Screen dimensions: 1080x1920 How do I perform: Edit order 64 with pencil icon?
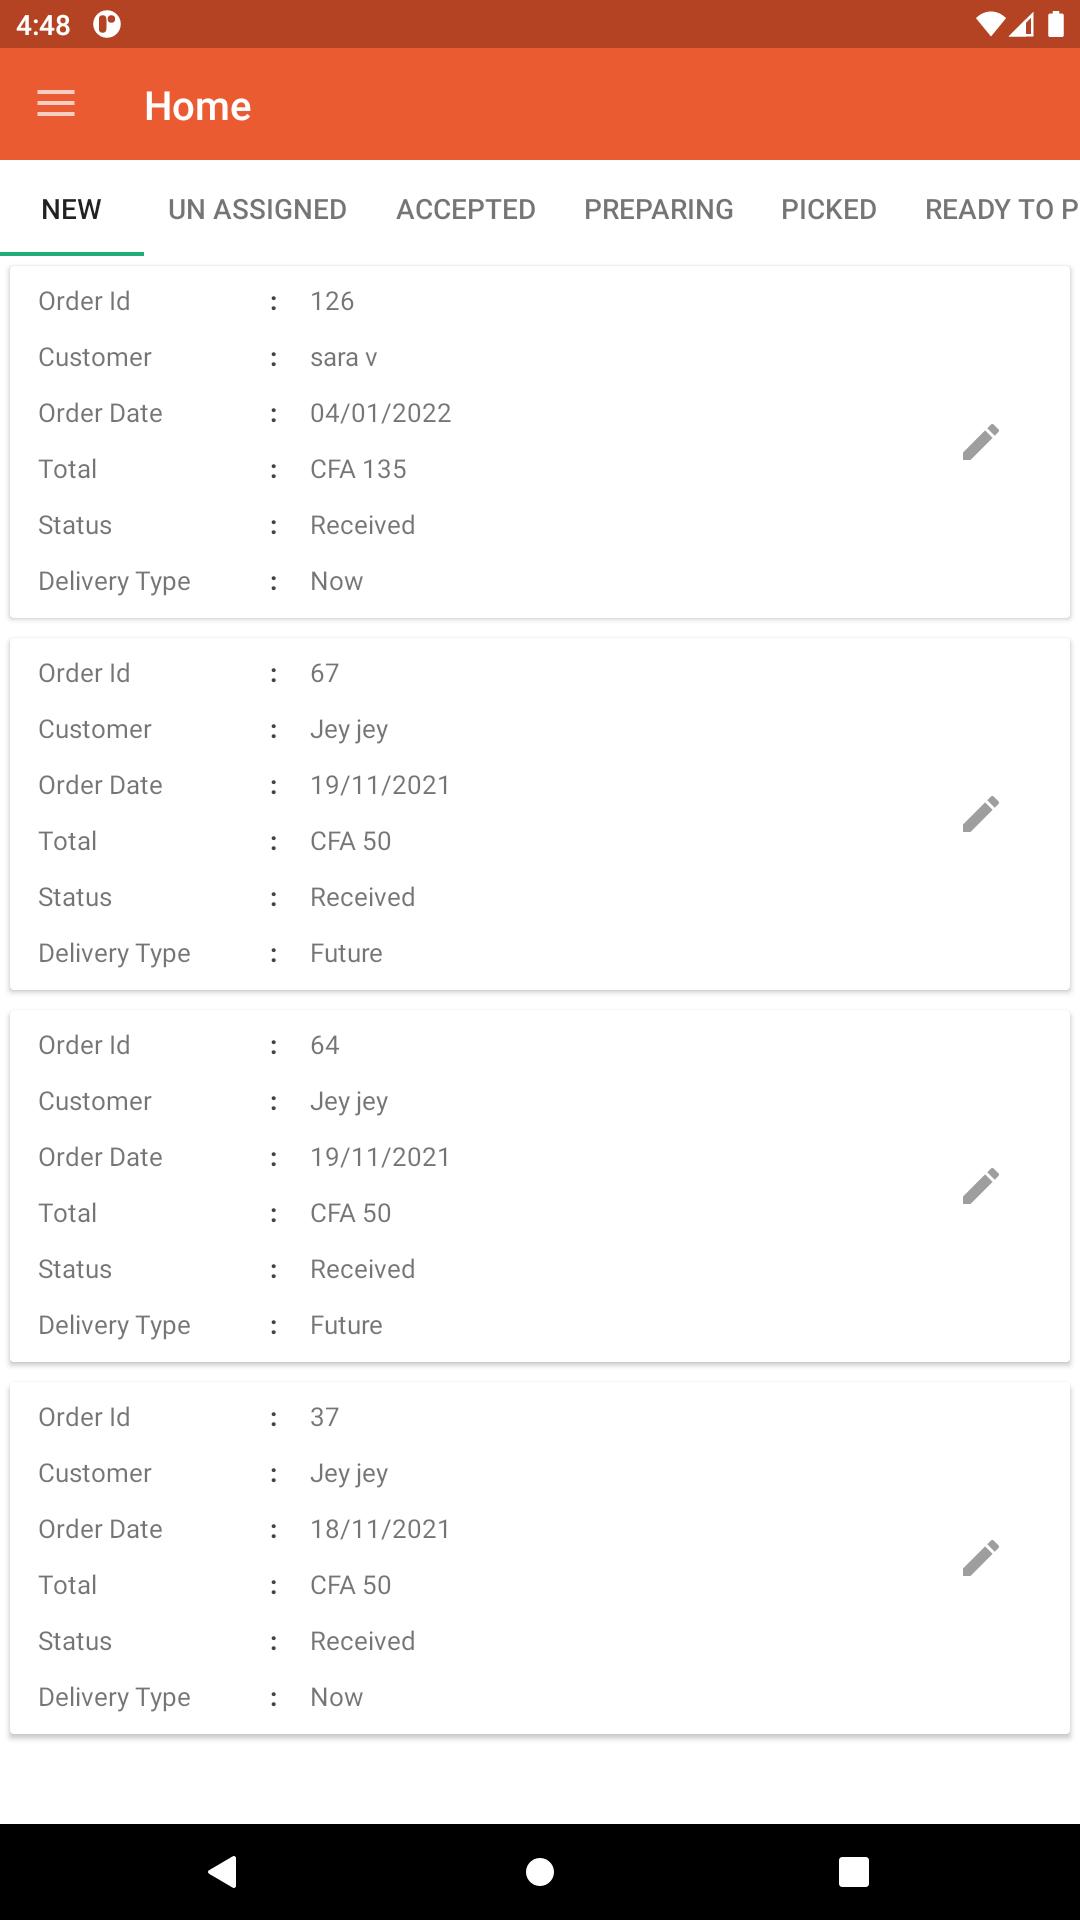[x=980, y=1186]
